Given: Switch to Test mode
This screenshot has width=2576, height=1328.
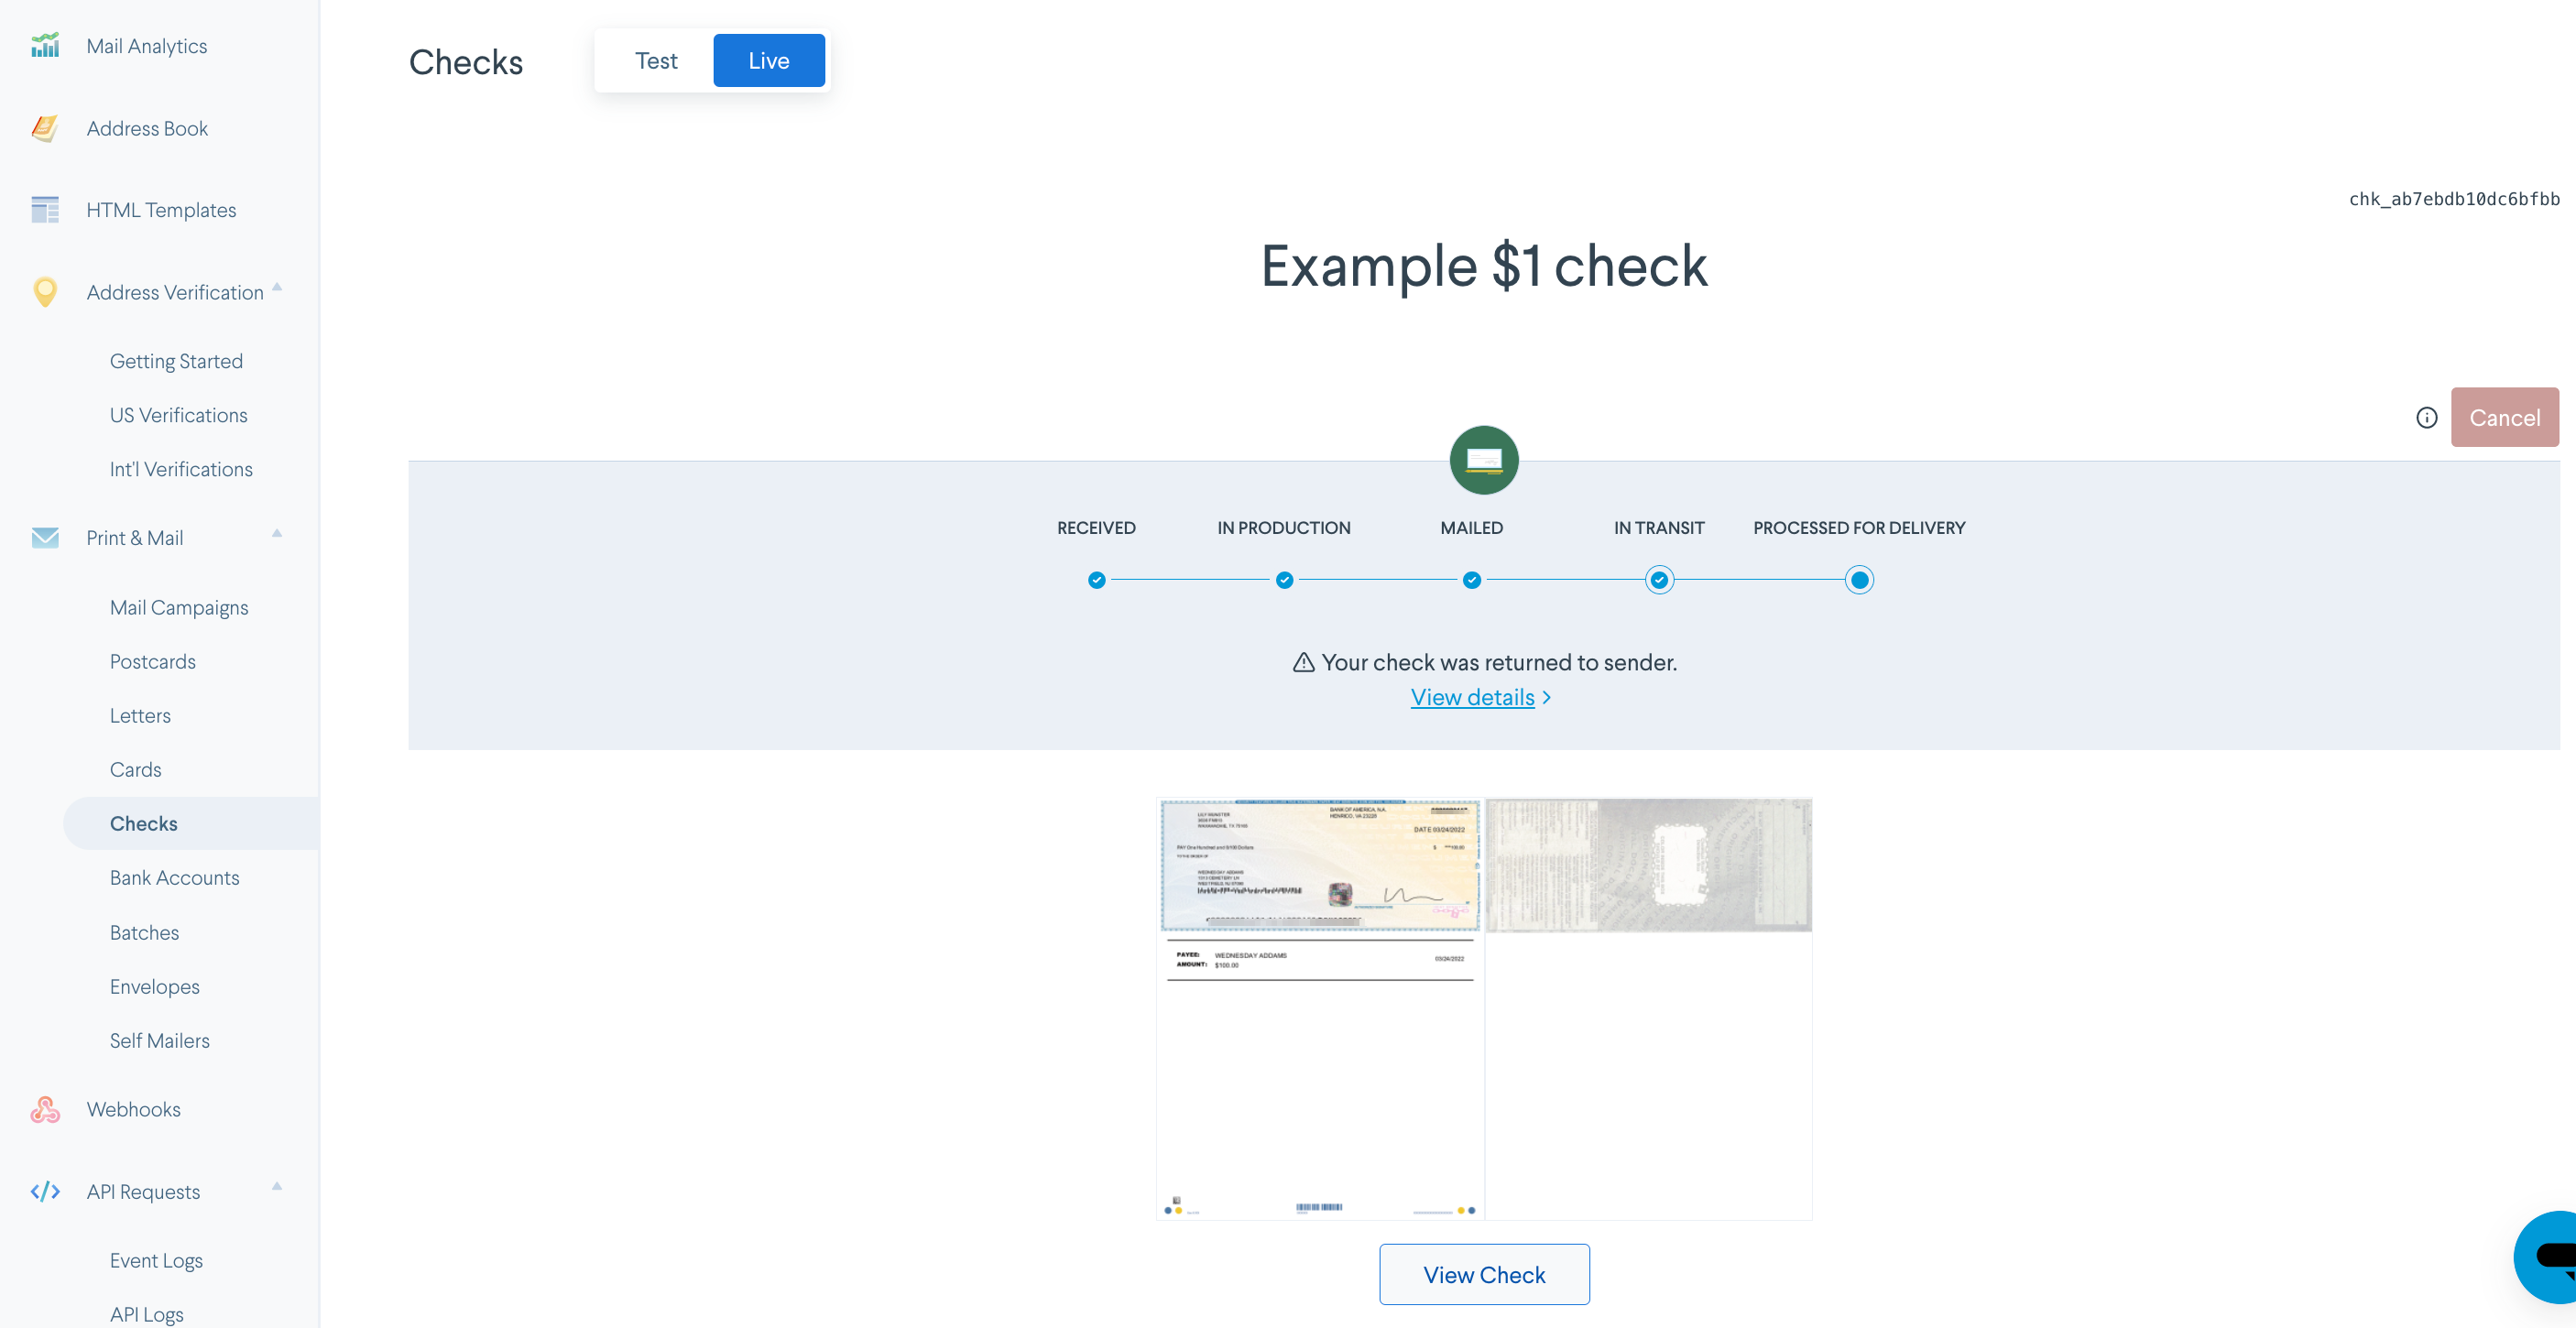Looking at the screenshot, I should point(656,60).
